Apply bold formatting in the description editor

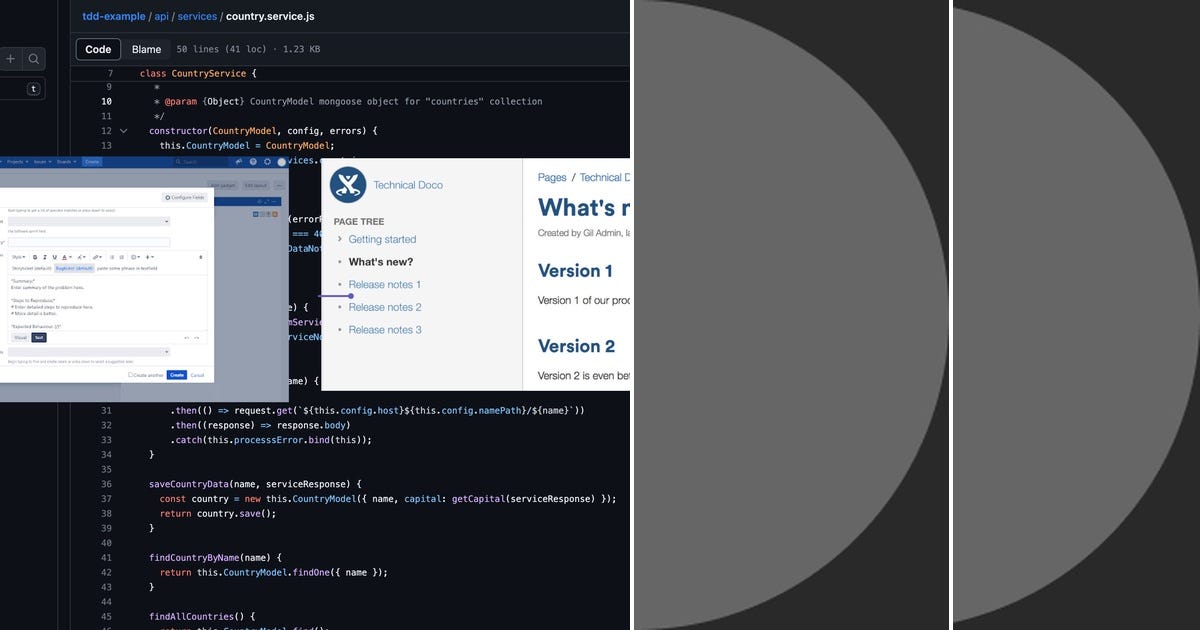click(x=35, y=257)
